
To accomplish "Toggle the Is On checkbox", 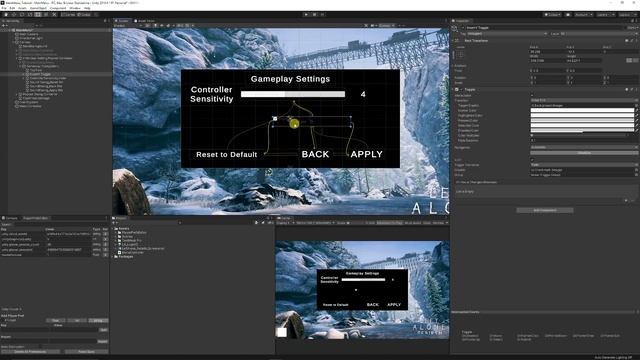I will click(x=532, y=160).
